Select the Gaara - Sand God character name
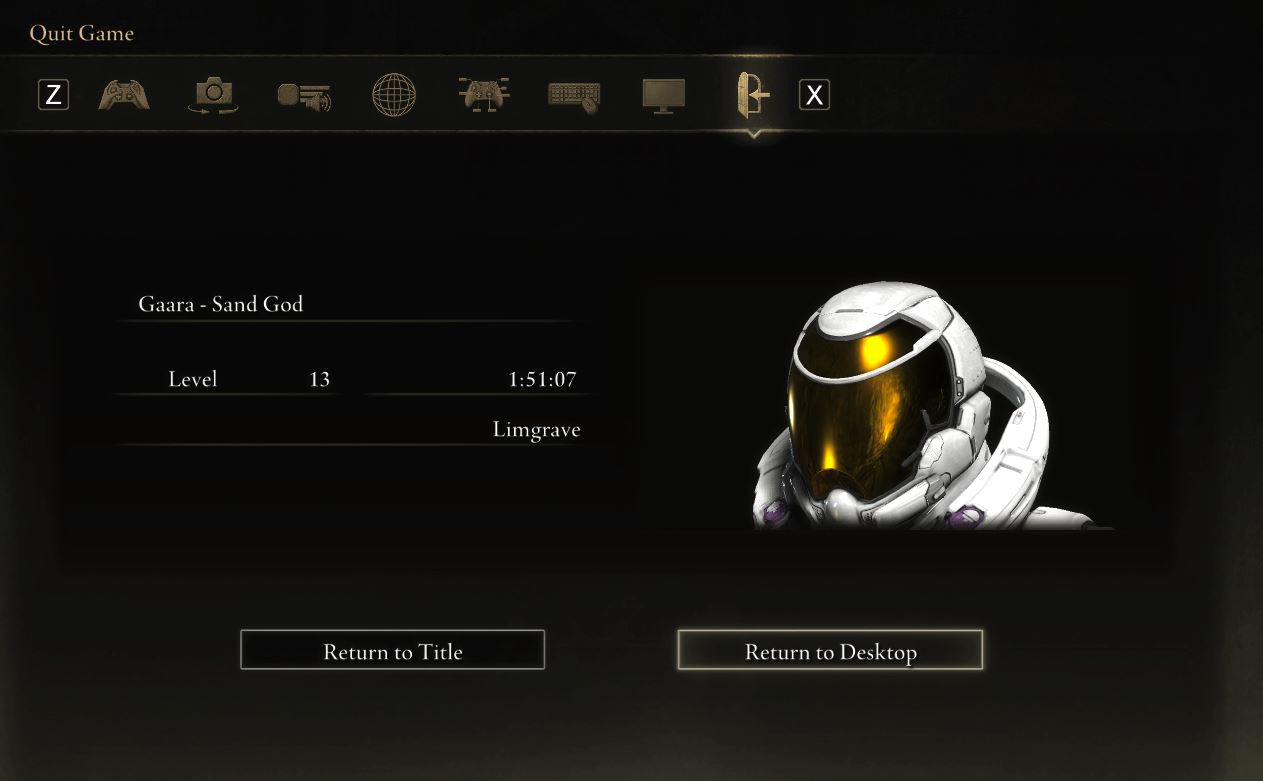This screenshot has width=1263, height=781. pyautogui.click(x=221, y=304)
